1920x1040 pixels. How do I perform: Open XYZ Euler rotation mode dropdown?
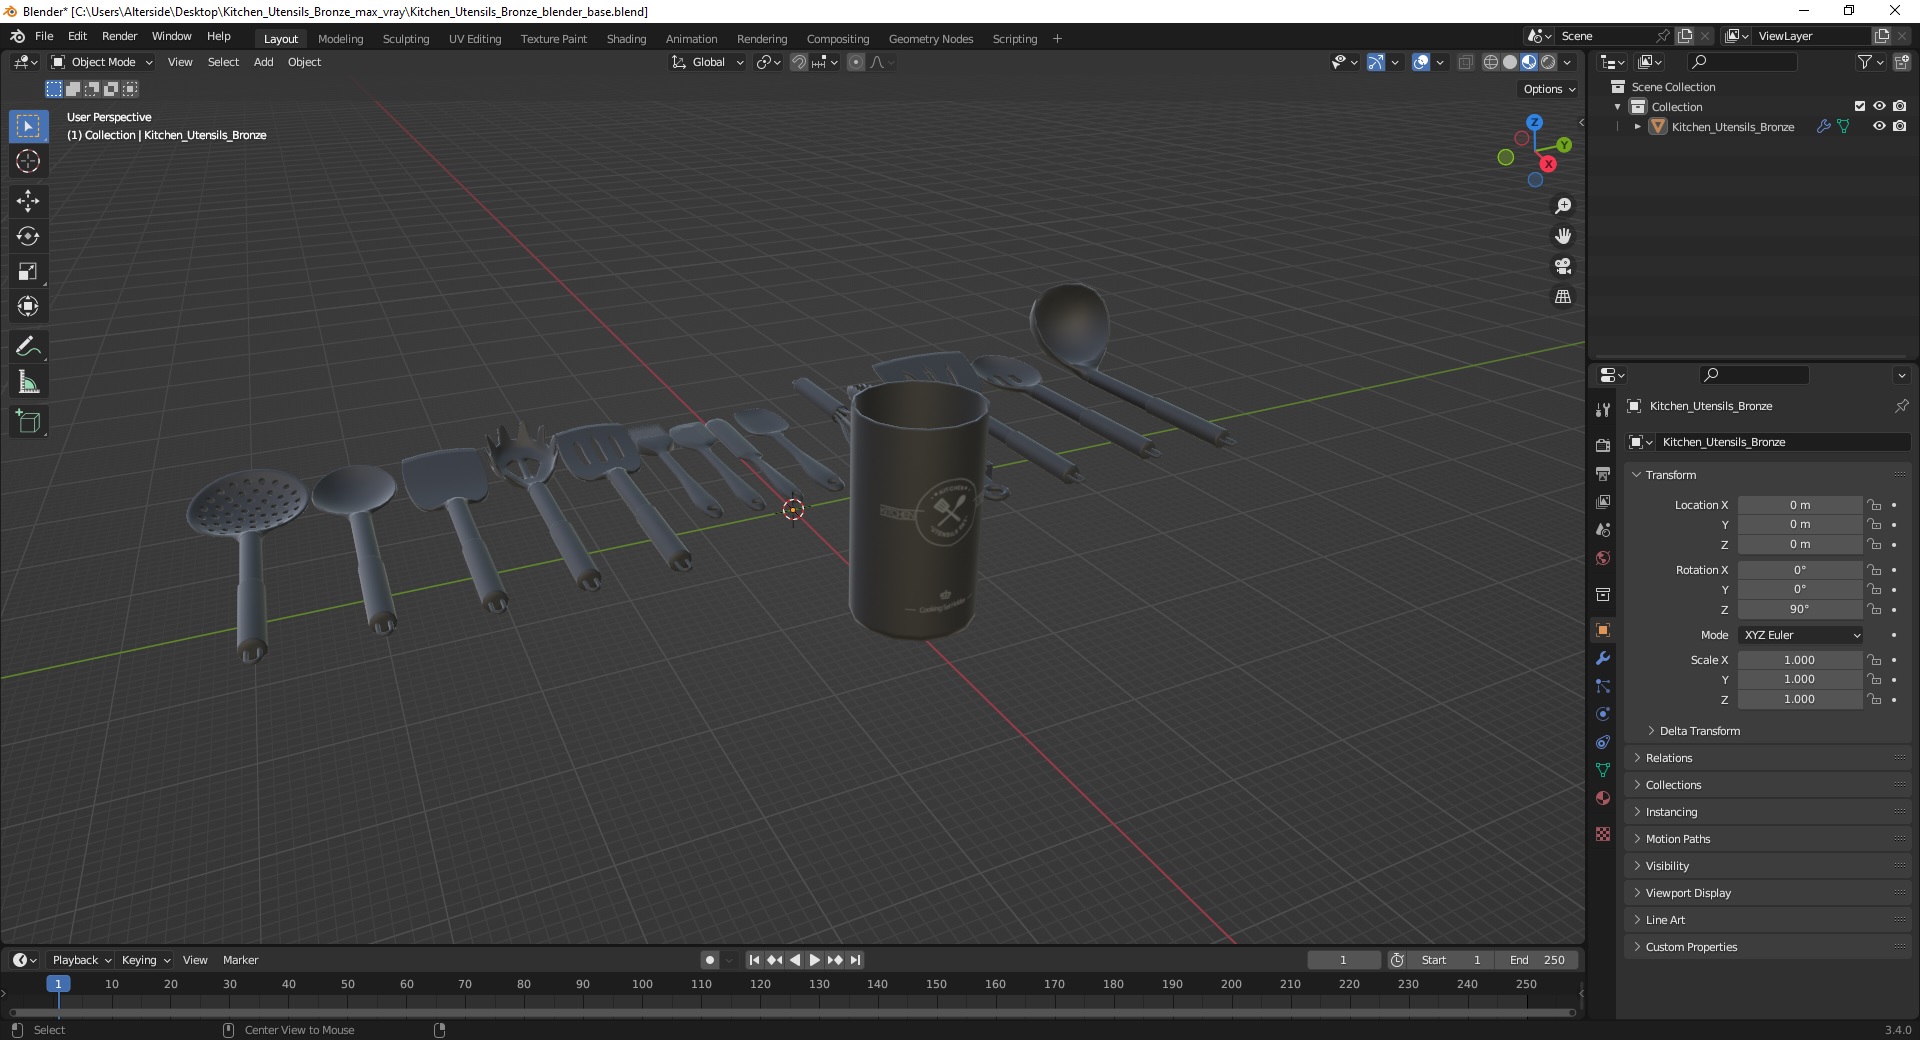click(x=1801, y=635)
